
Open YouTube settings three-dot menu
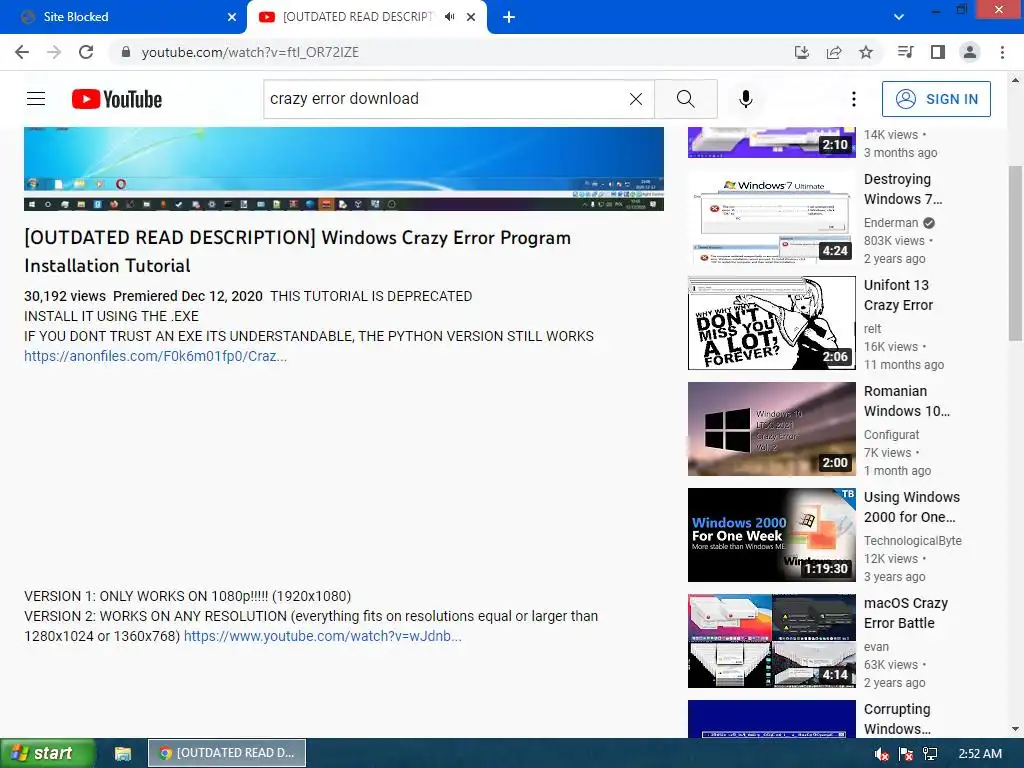pos(854,99)
